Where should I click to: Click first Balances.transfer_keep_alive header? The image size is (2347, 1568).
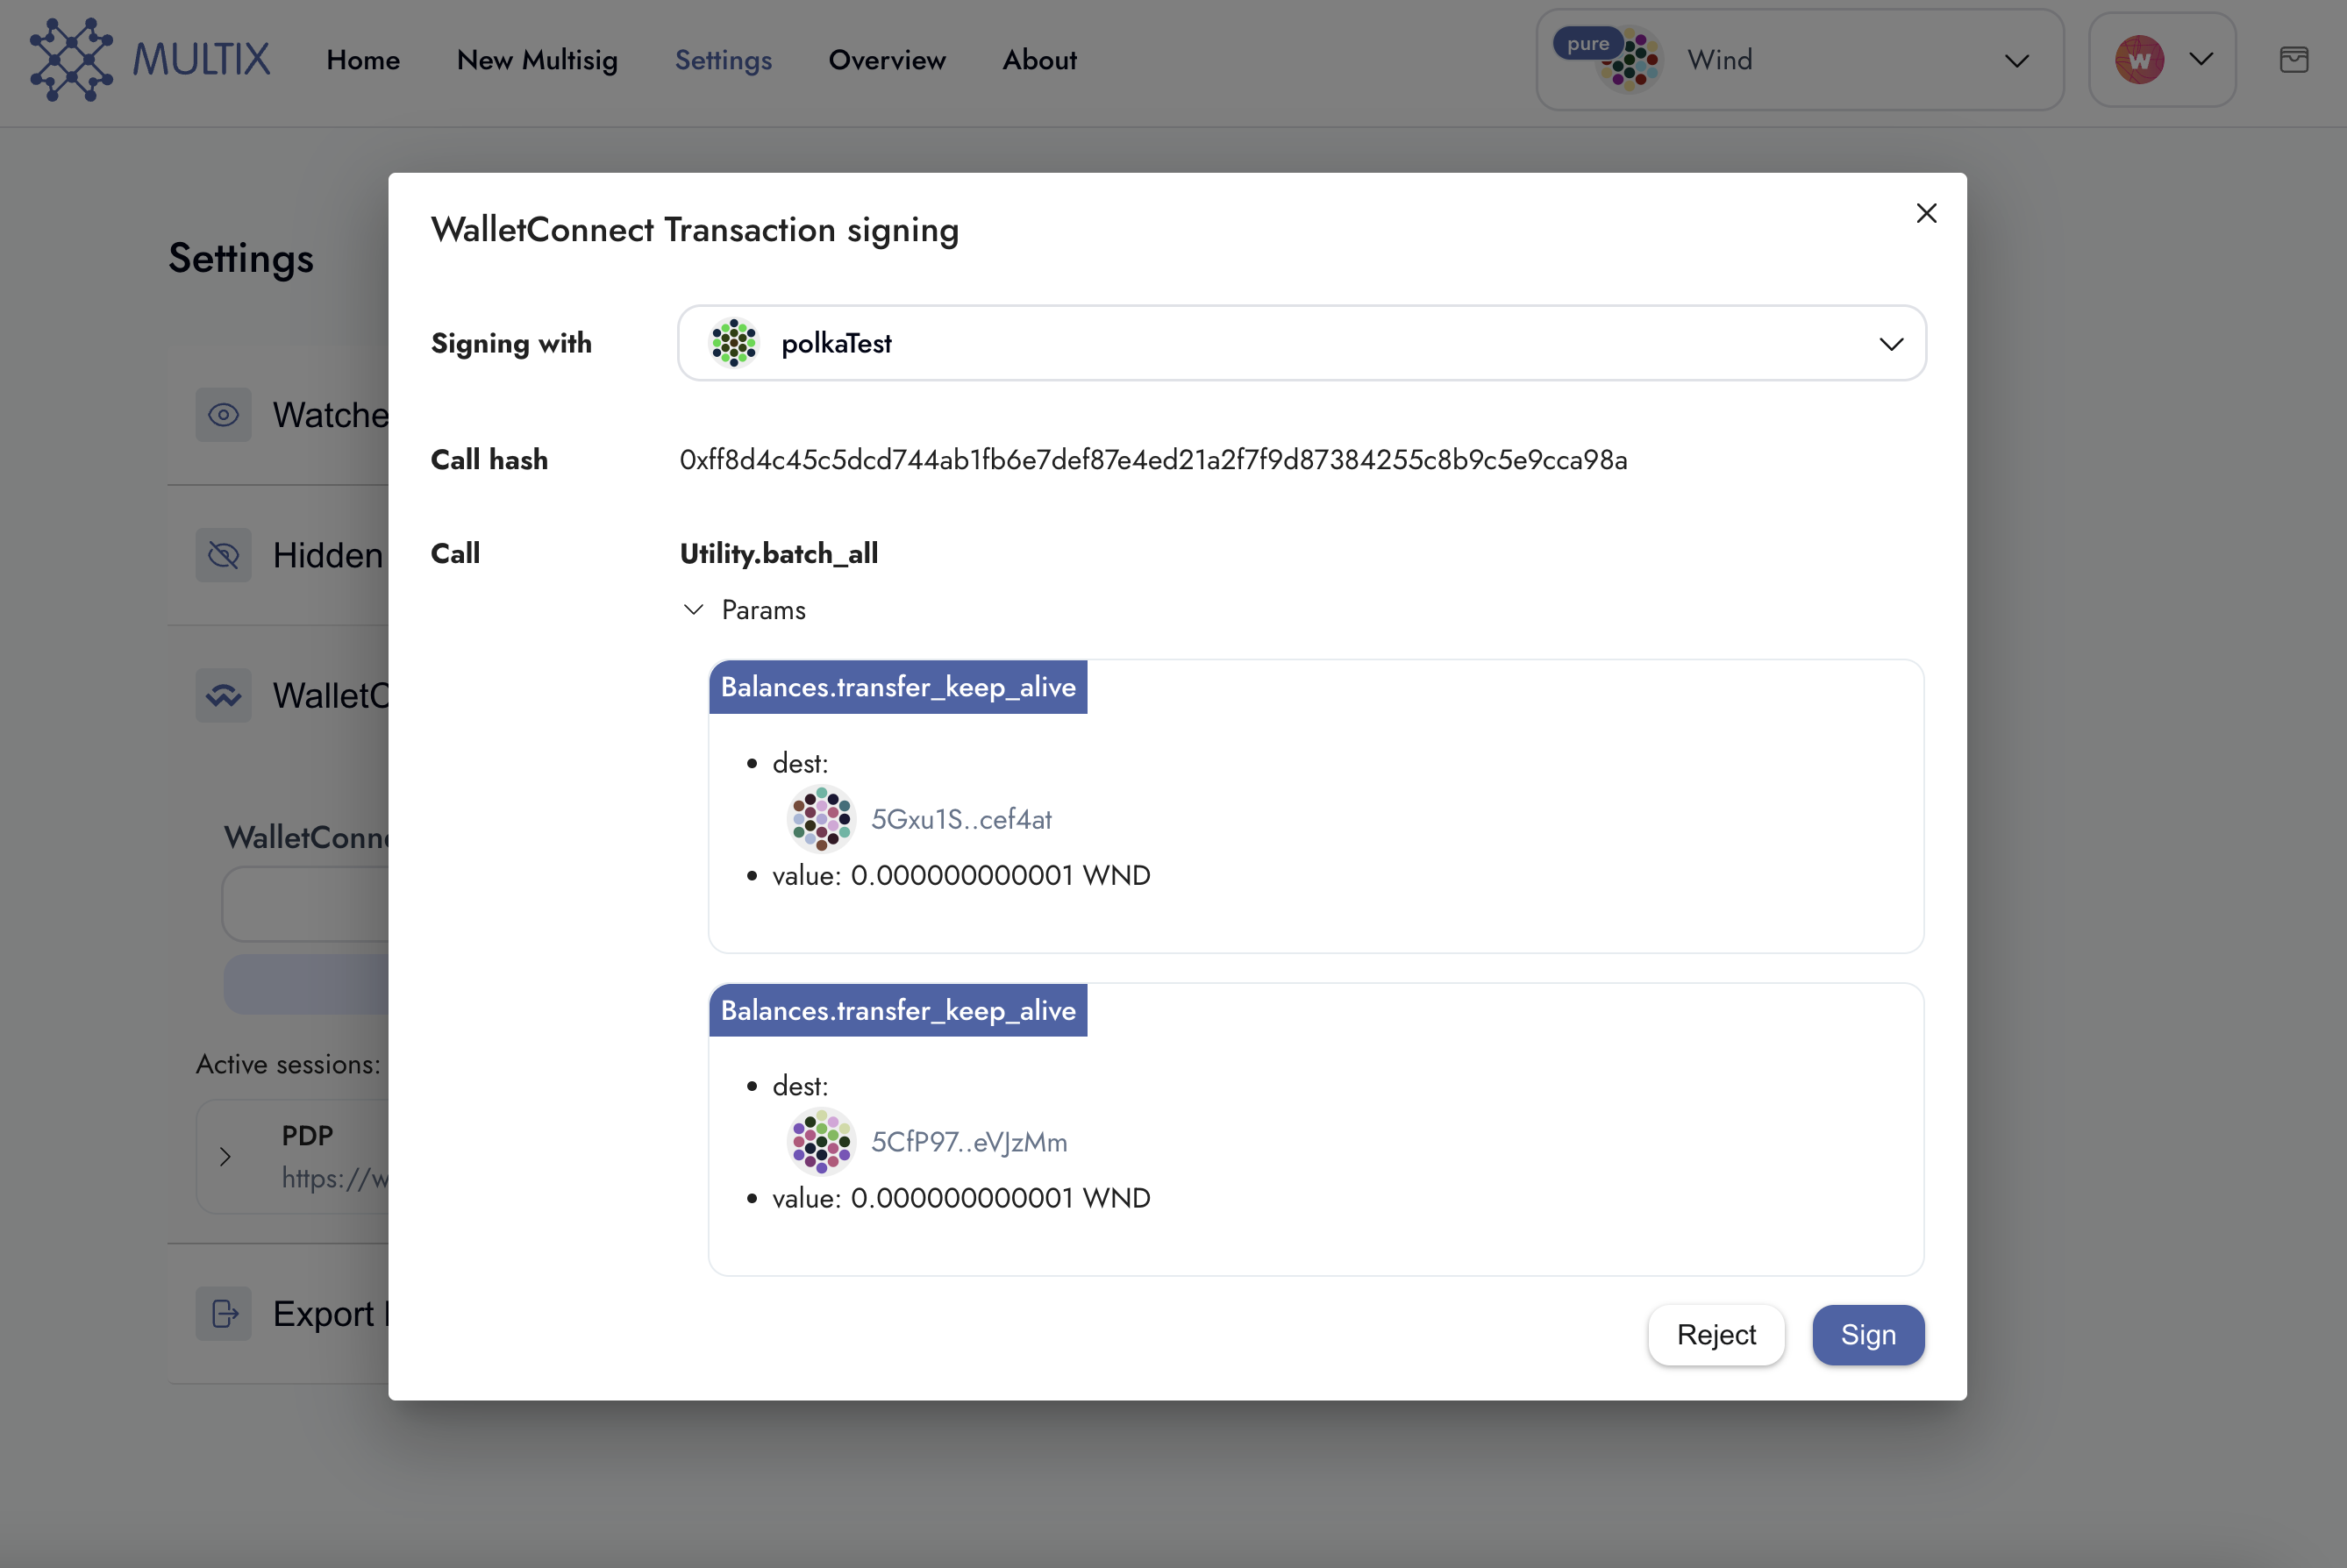(x=898, y=687)
